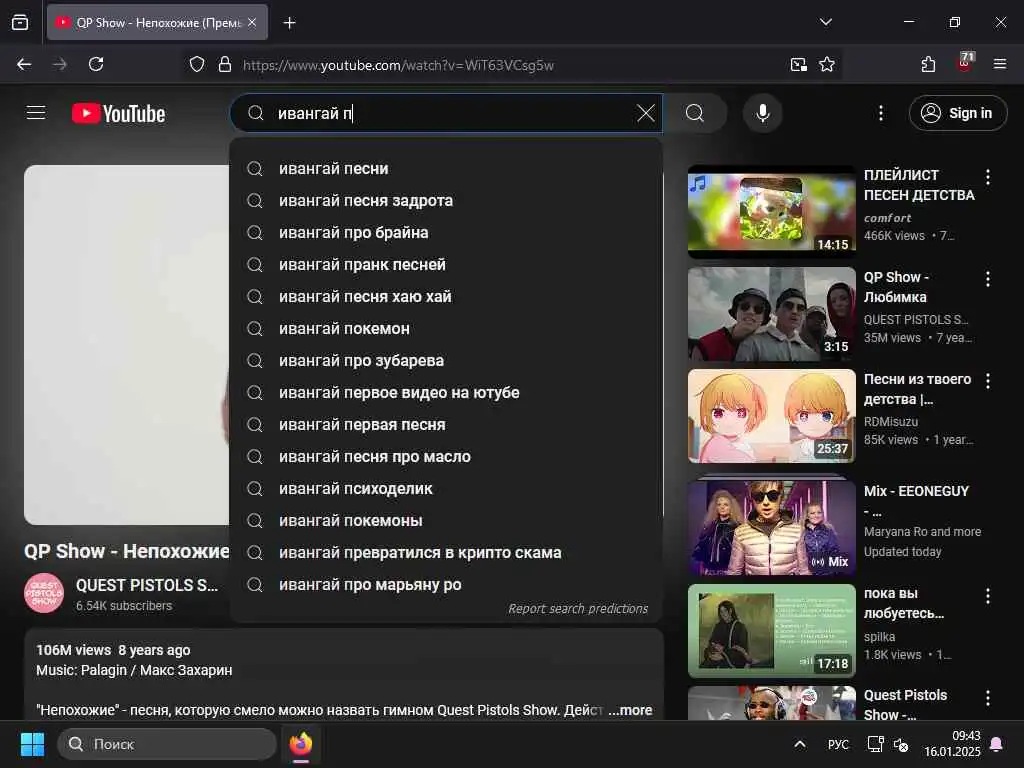Viewport: 1024px width, 768px height.
Task: Switch the РУС input language indicator
Action: [838, 744]
